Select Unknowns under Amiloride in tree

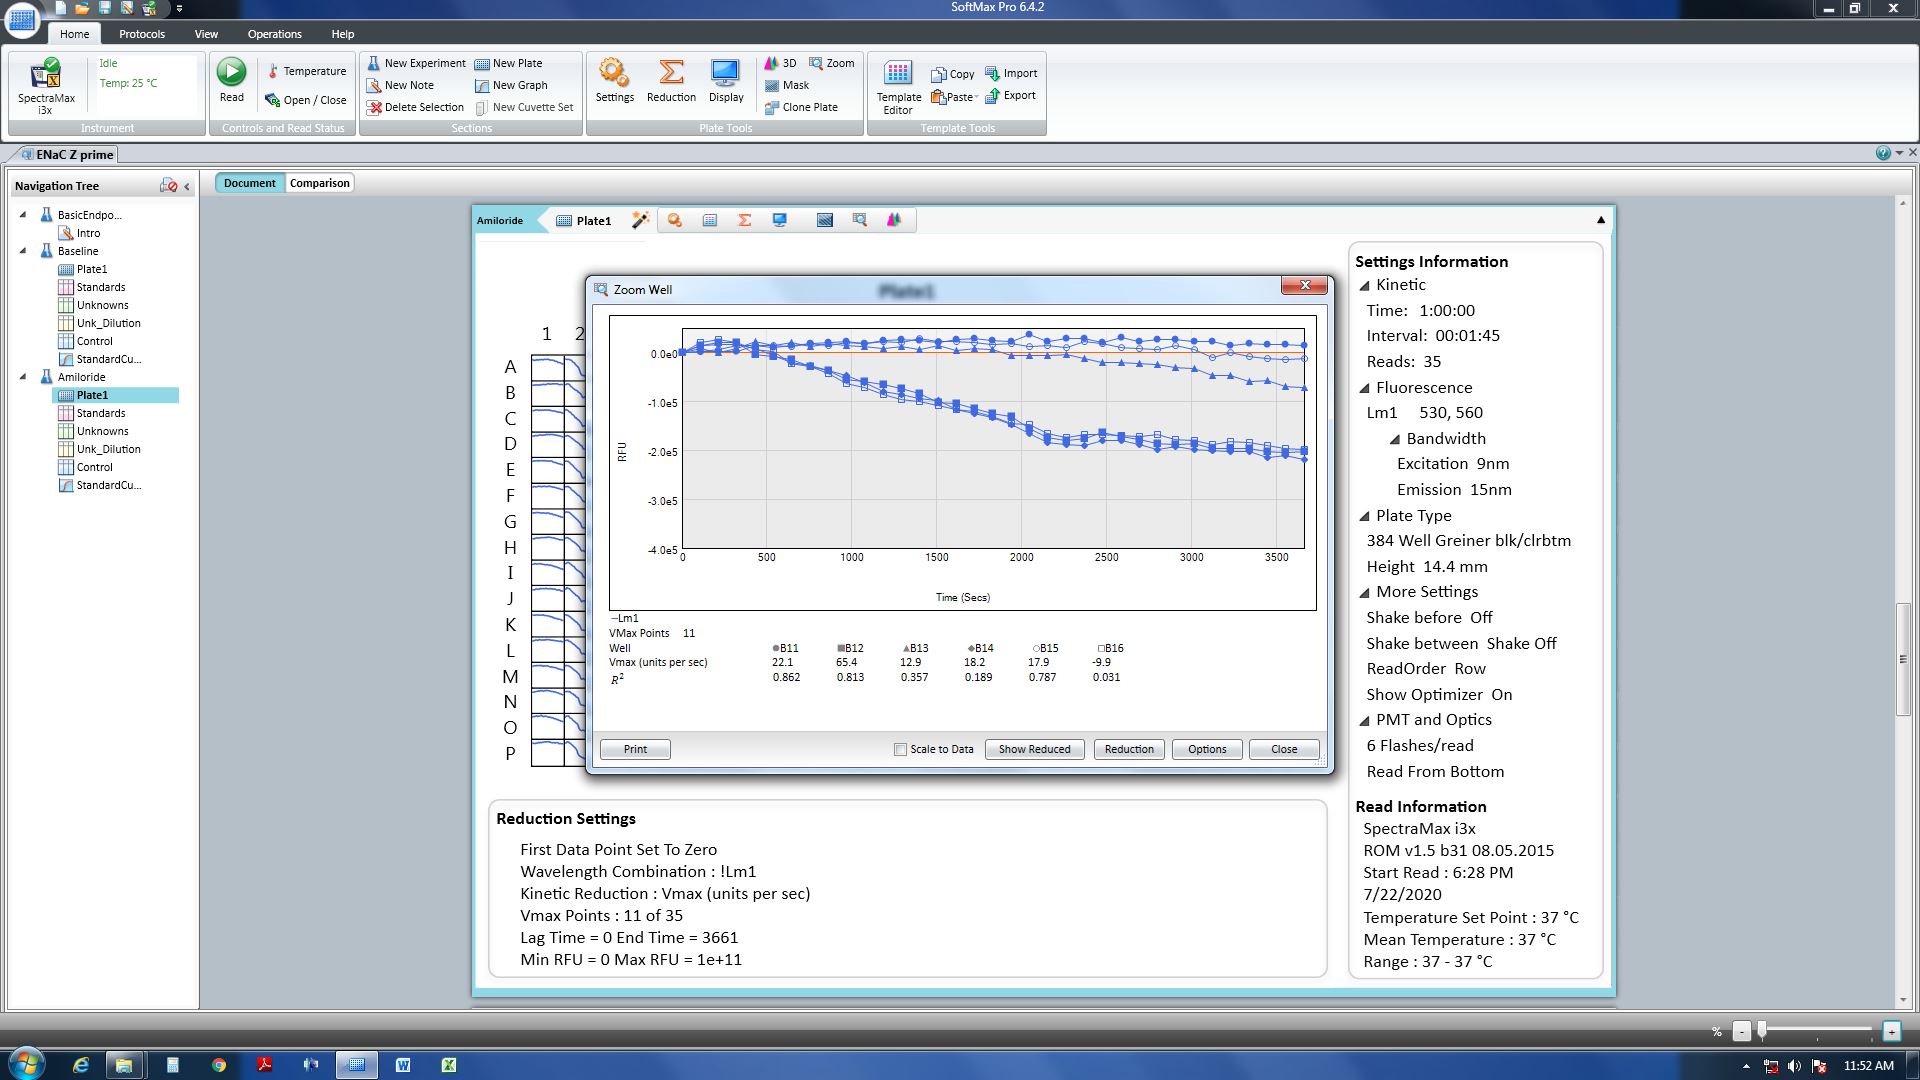click(x=102, y=431)
